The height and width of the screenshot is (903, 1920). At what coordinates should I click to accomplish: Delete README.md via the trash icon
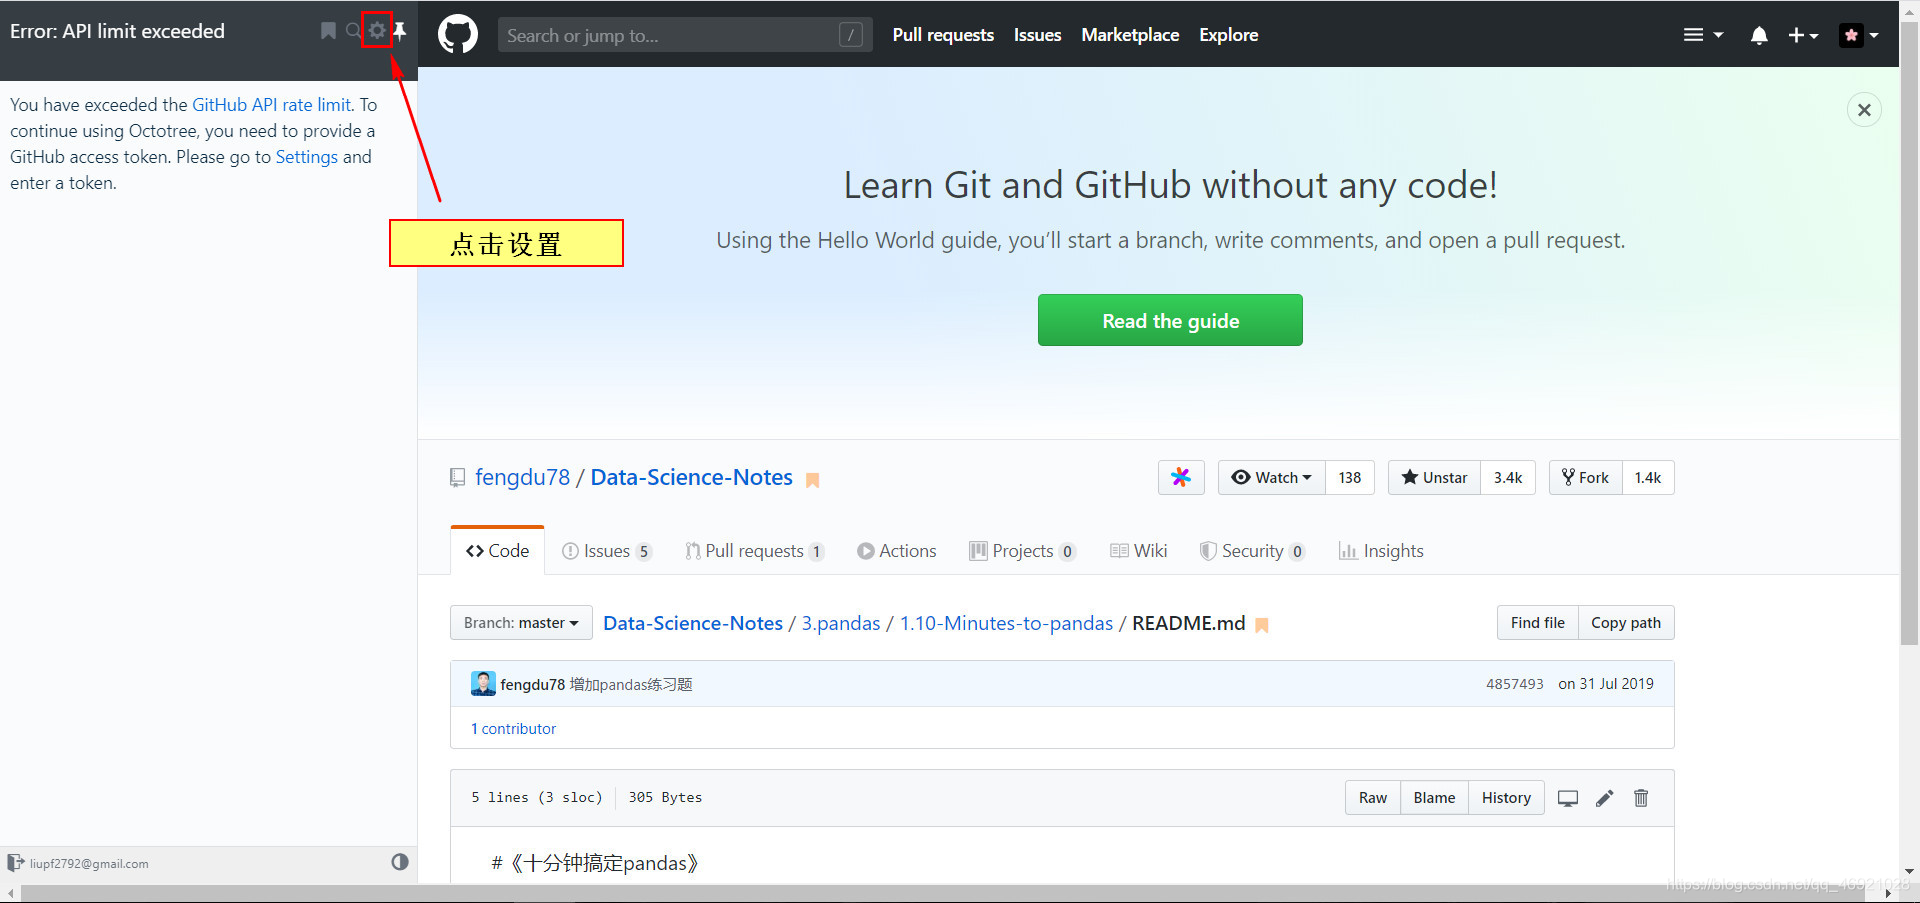point(1640,798)
